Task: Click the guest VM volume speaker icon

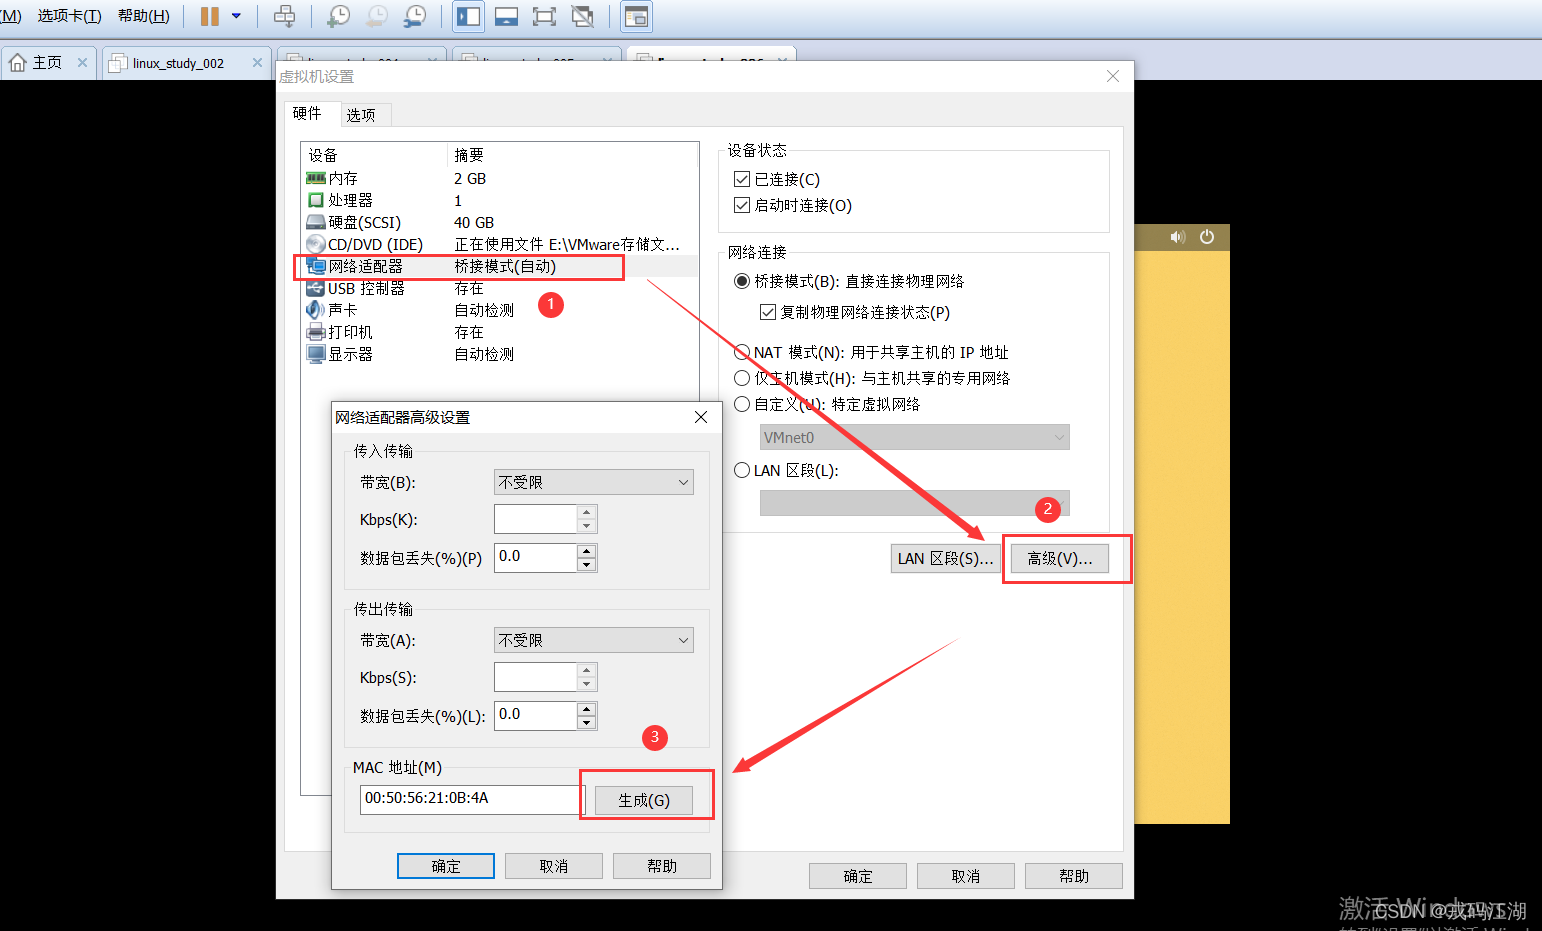Action: (x=1178, y=237)
